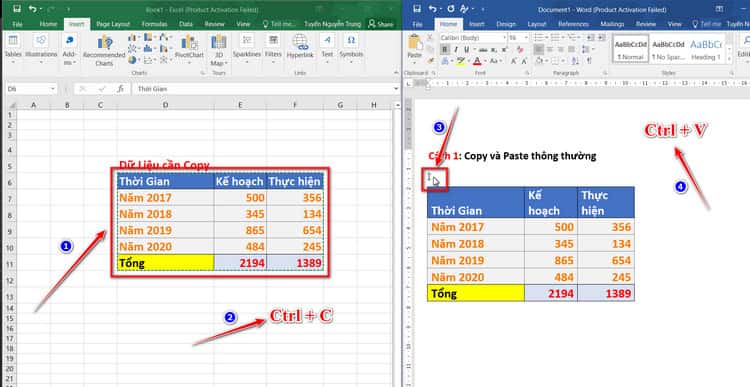The height and width of the screenshot is (387, 750).
Task: Click Format Painter in Word clipboard group
Action: 430,60
